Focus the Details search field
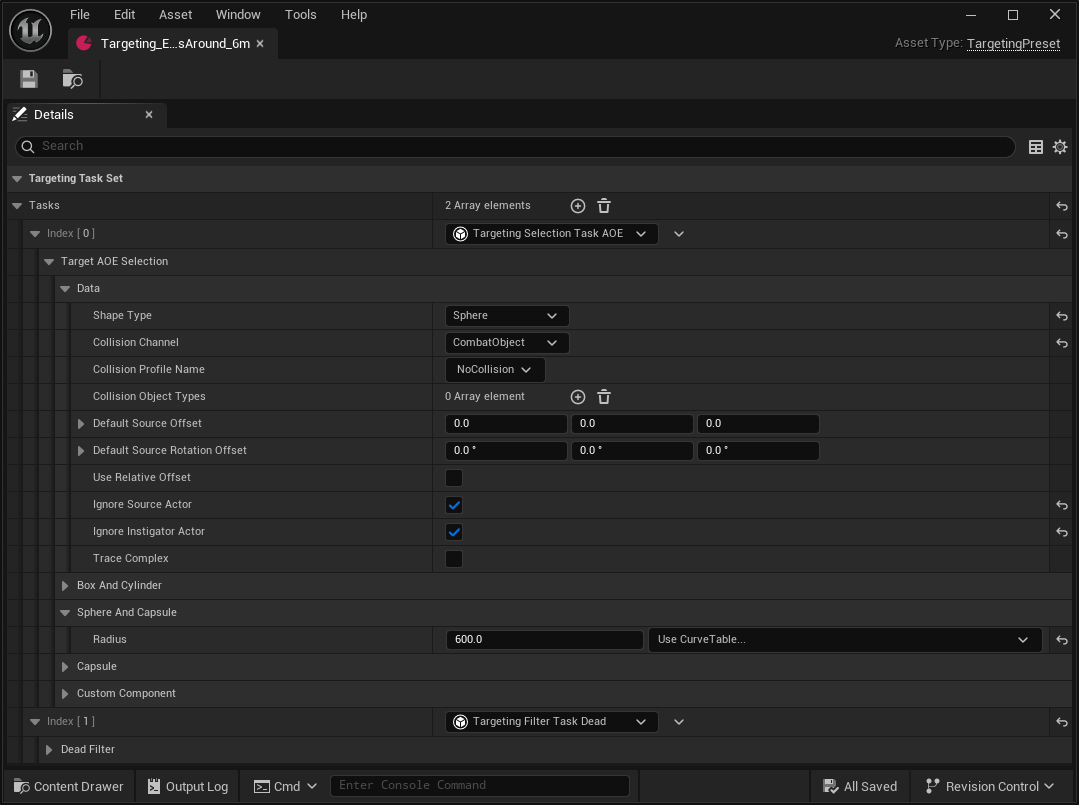The height and width of the screenshot is (805, 1079). 515,147
